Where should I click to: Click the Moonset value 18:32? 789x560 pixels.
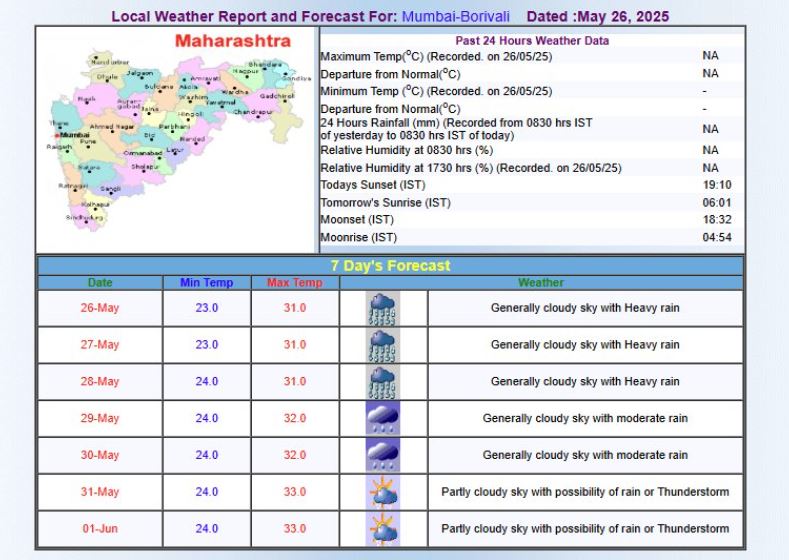(x=717, y=220)
